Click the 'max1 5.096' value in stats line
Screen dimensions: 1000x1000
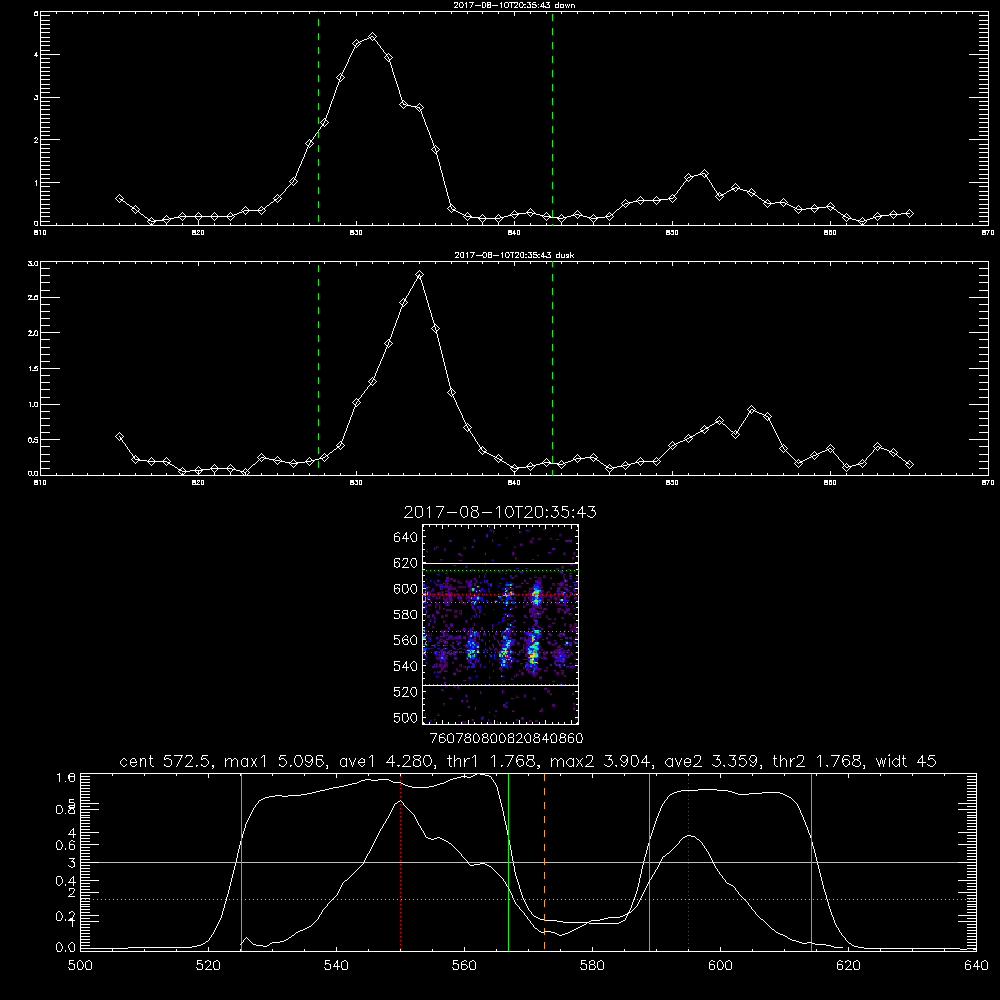pos(275,761)
